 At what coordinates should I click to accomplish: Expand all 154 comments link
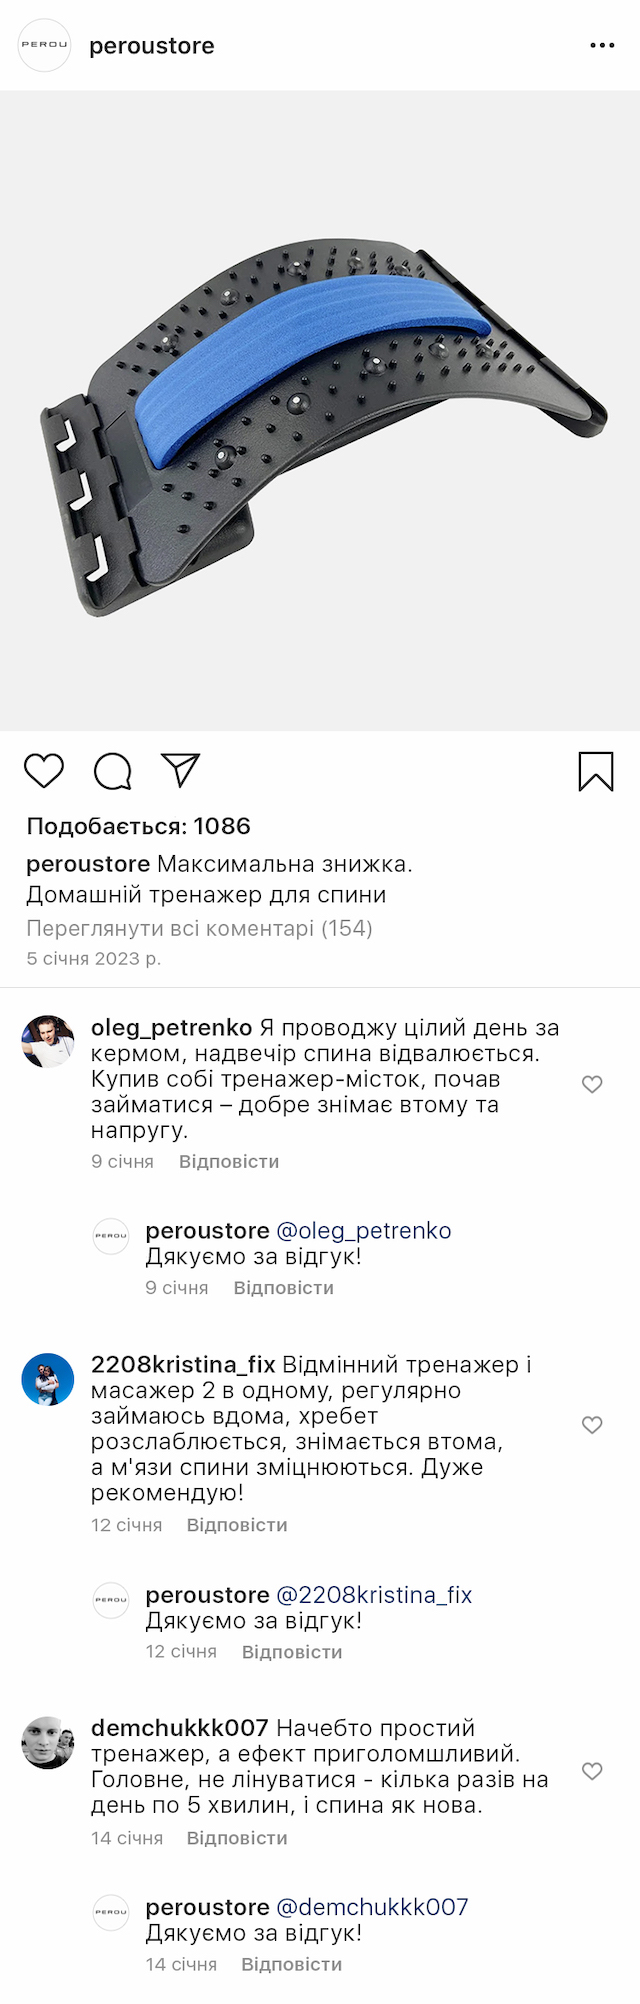[199, 928]
